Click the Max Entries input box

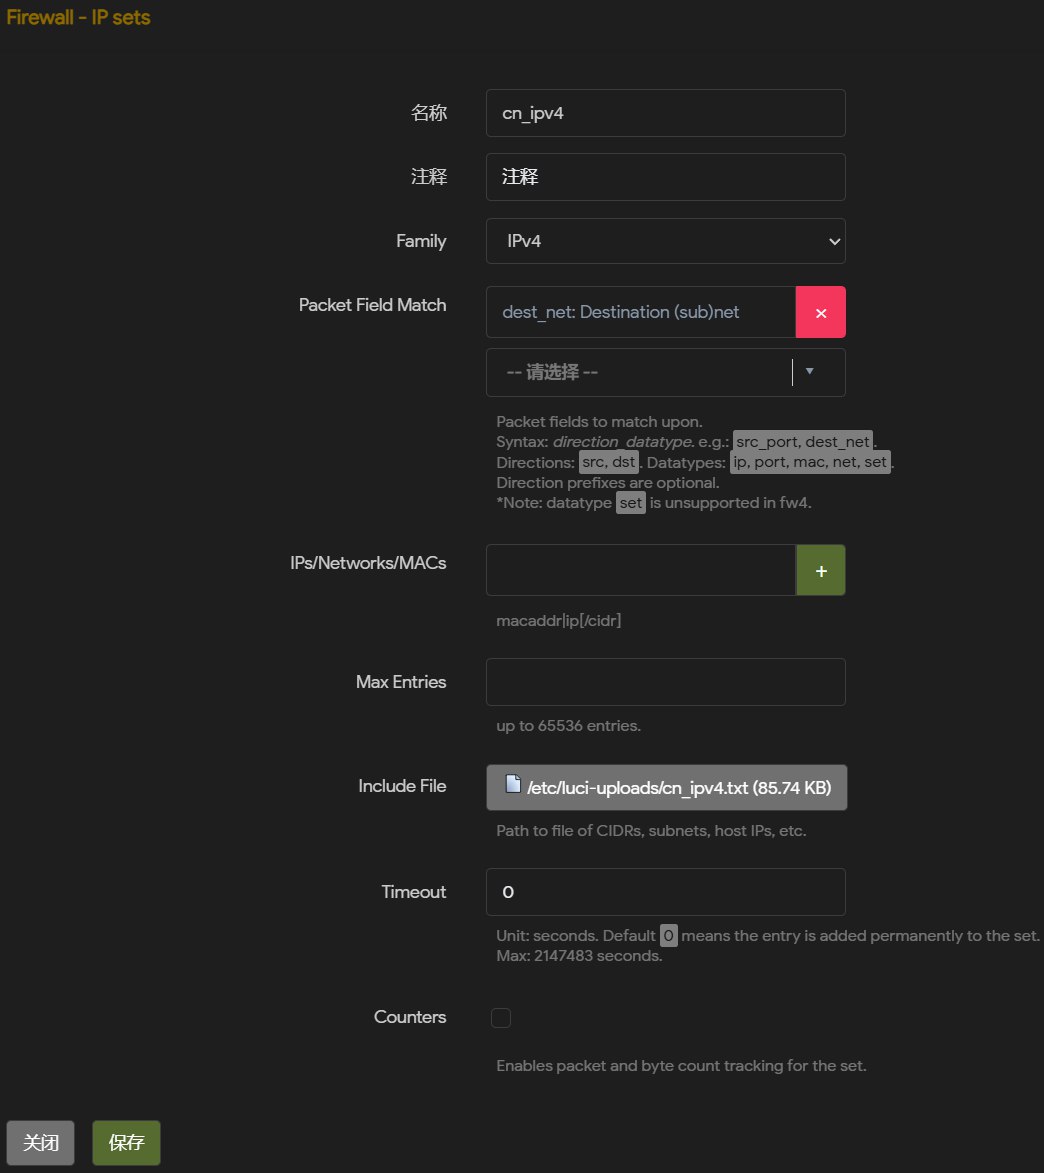[665, 682]
